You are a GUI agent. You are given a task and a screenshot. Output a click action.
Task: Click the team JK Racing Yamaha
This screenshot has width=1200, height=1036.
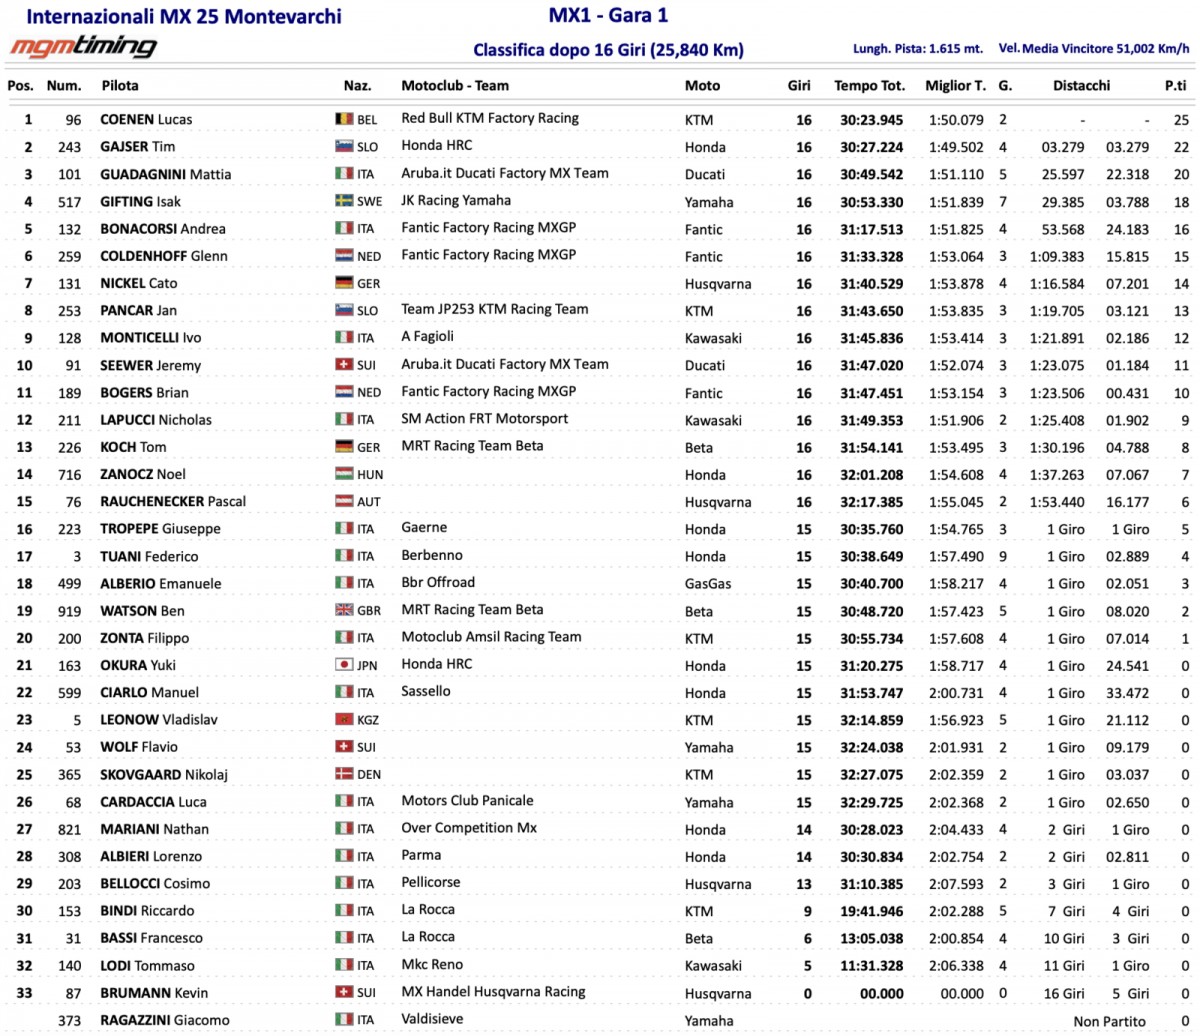tap(456, 200)
